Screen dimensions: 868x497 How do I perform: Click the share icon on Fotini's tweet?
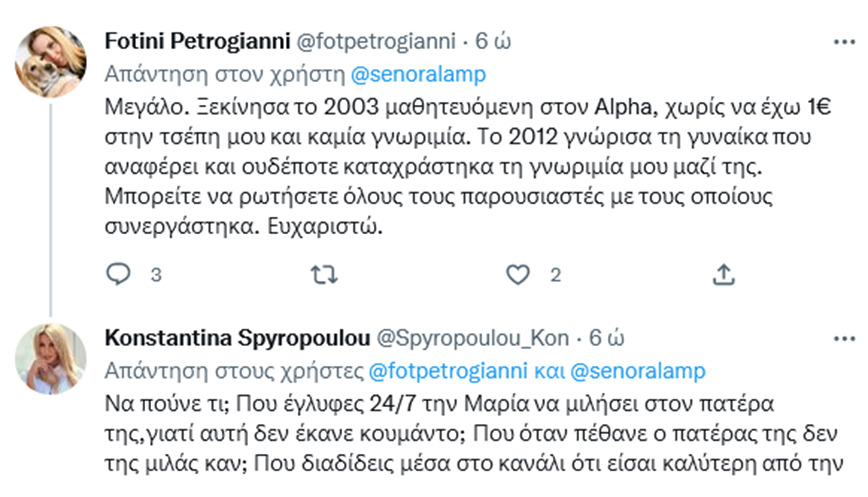click(x=722, y=274)
